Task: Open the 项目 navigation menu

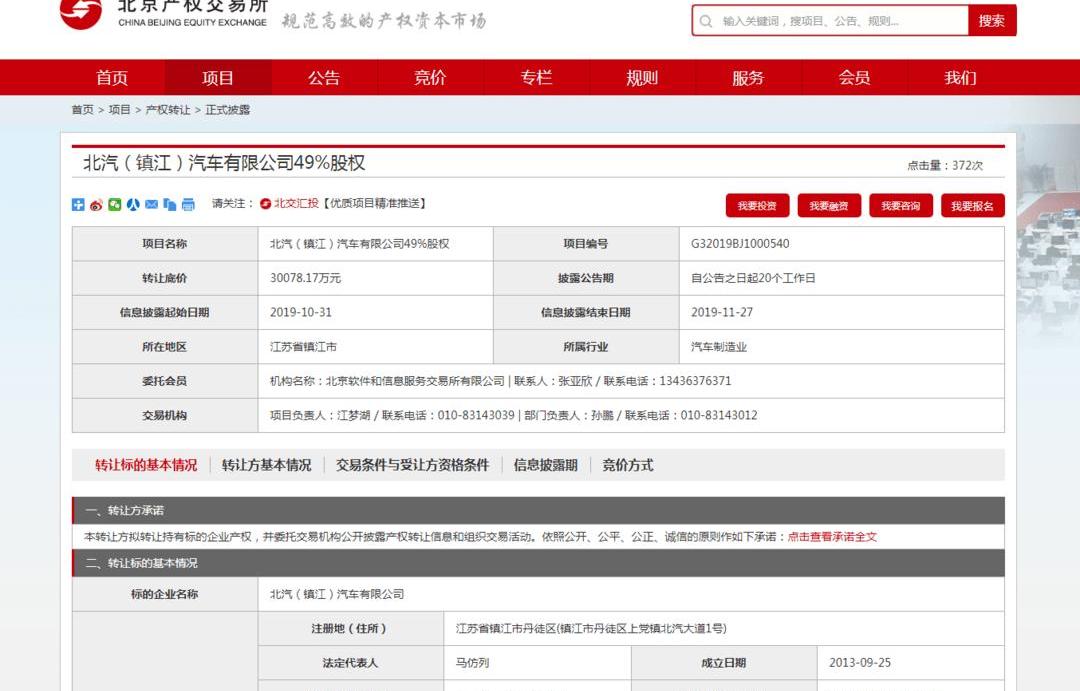Action: [x=218, y=78]
